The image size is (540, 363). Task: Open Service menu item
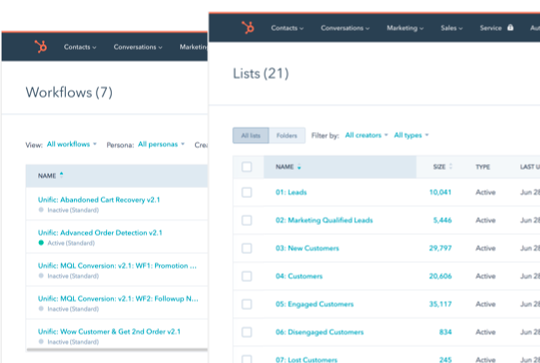coord(491,28)
